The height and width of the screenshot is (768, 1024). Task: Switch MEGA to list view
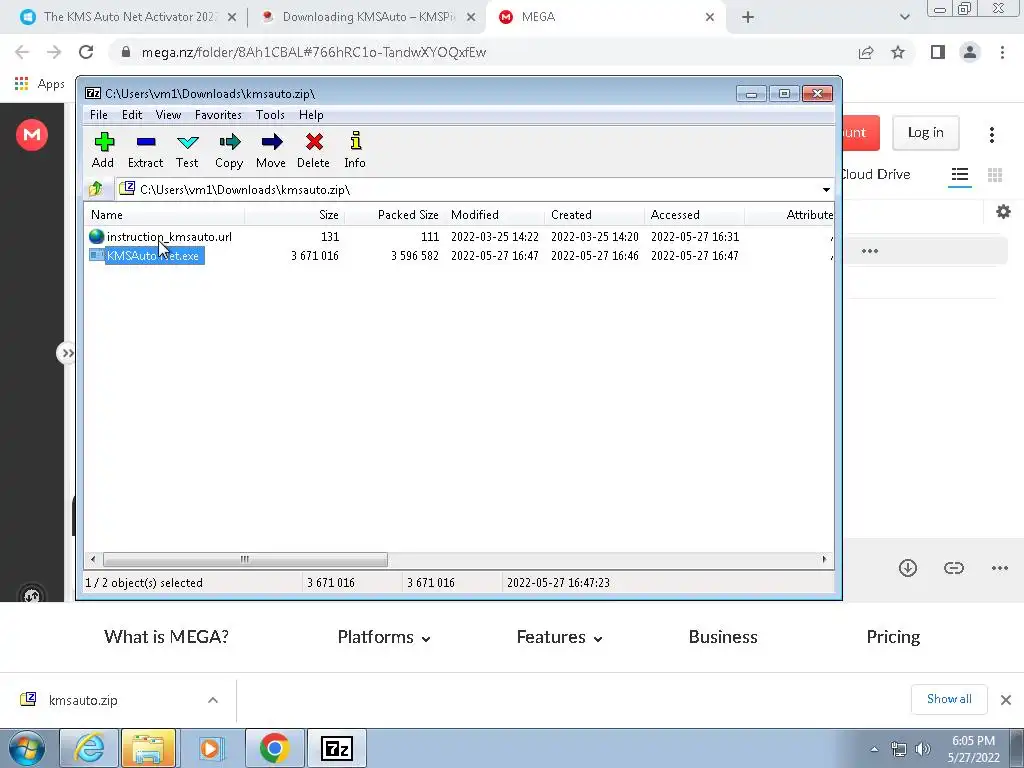click(x=959, y=174)
